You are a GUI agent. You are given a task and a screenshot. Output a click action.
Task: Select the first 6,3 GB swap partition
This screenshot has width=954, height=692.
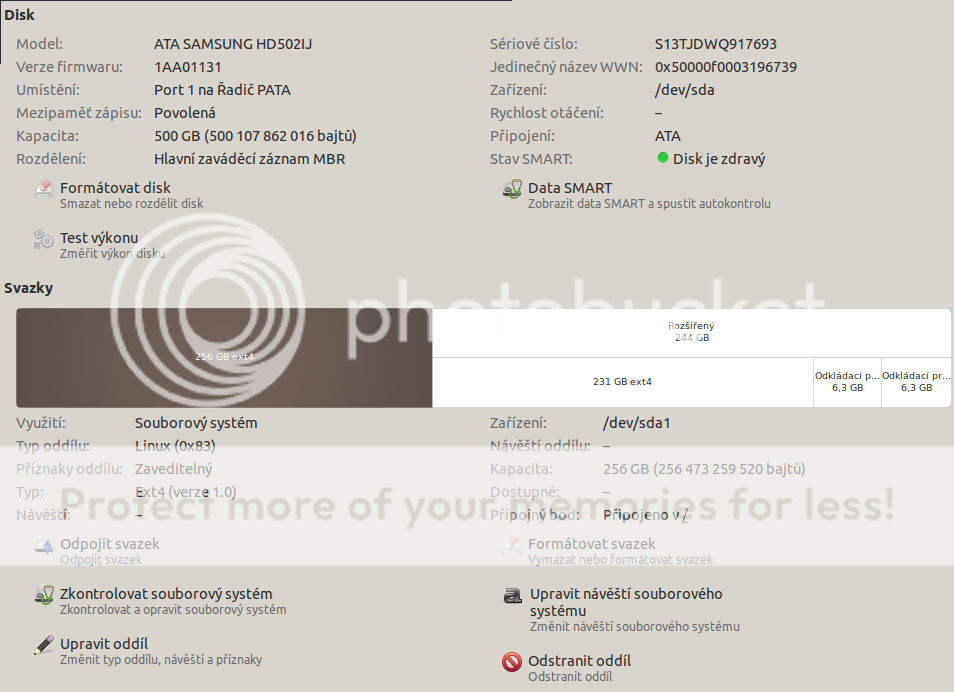click(847, 382)
